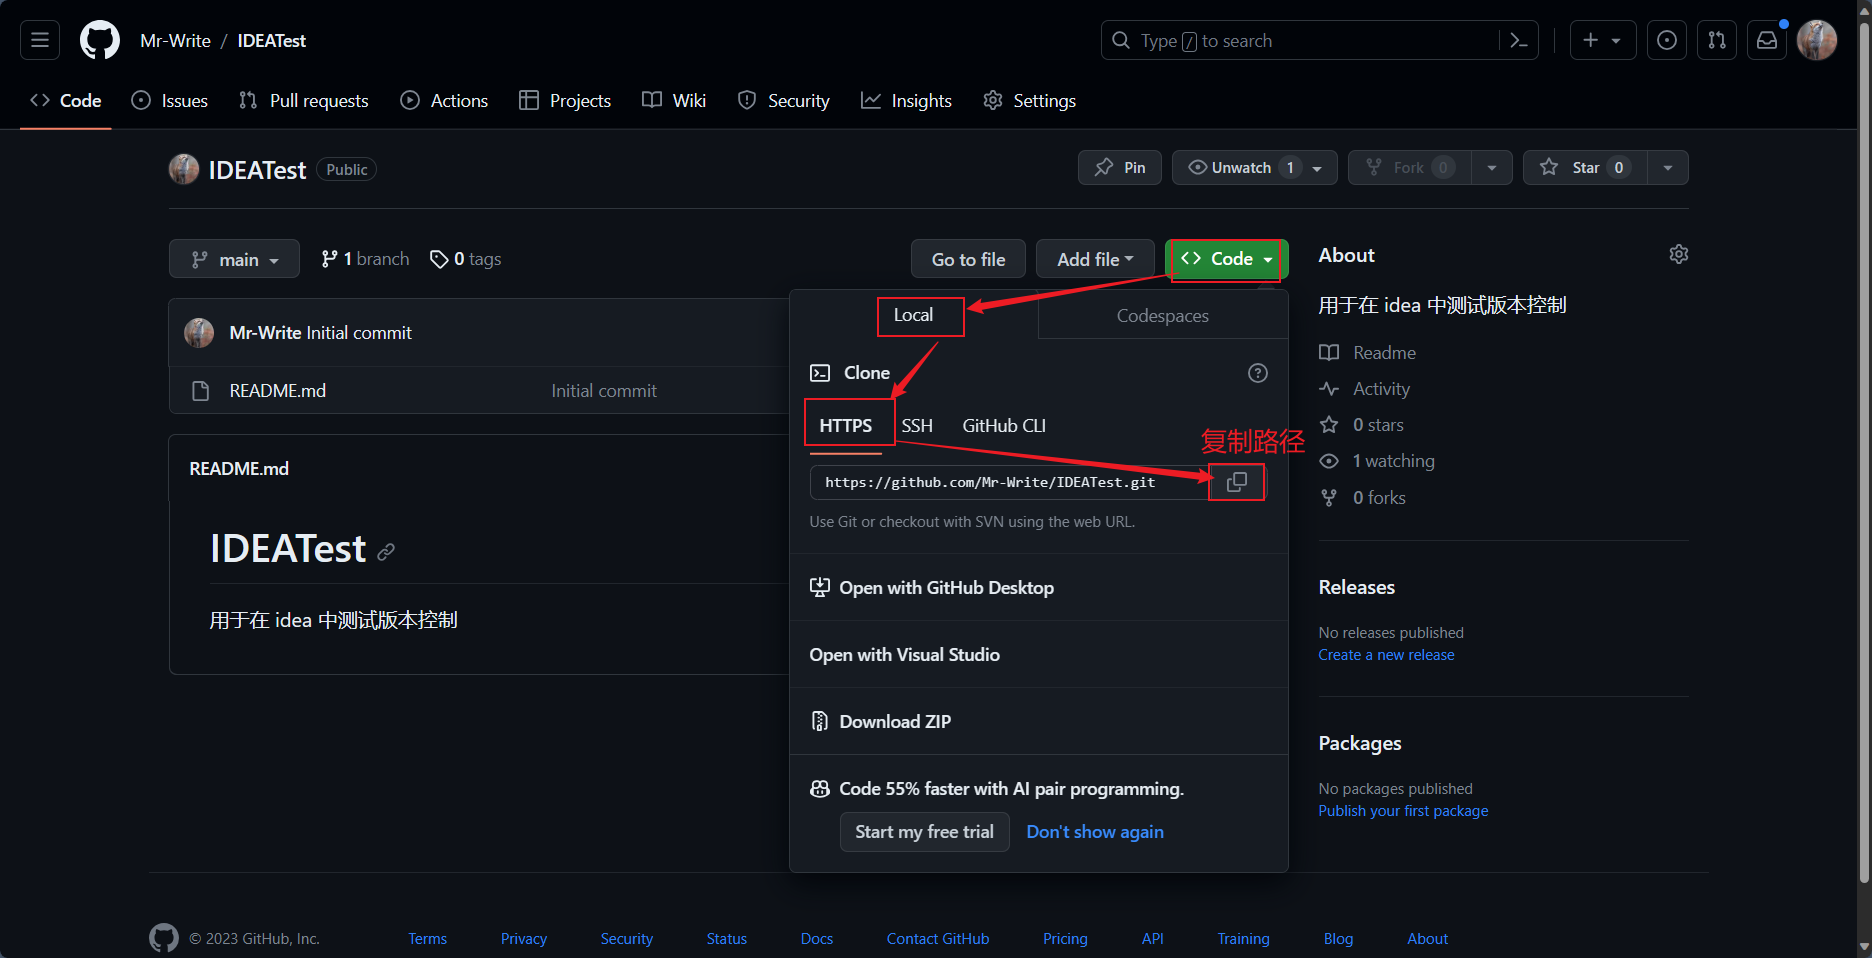Open the Wiki tab

pos(674,100)
